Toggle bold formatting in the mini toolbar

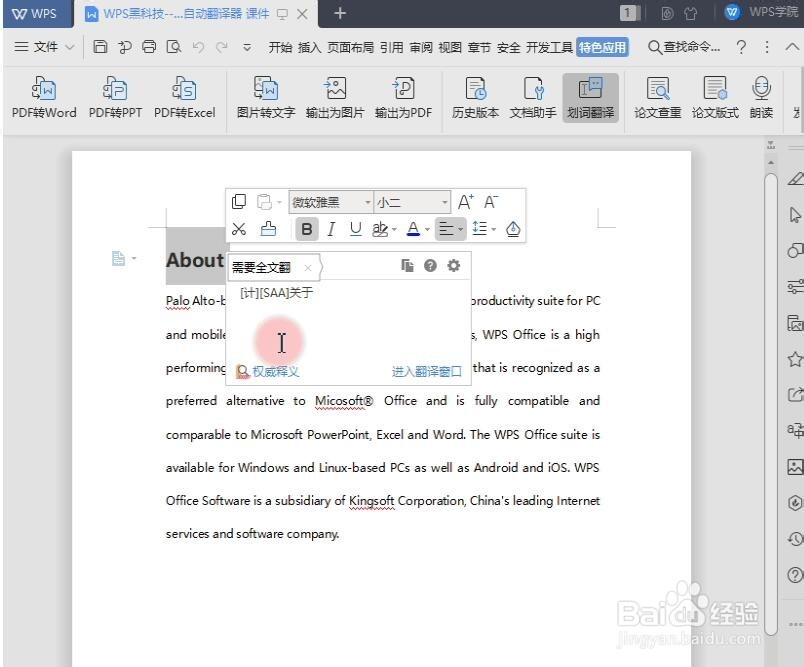307,229
